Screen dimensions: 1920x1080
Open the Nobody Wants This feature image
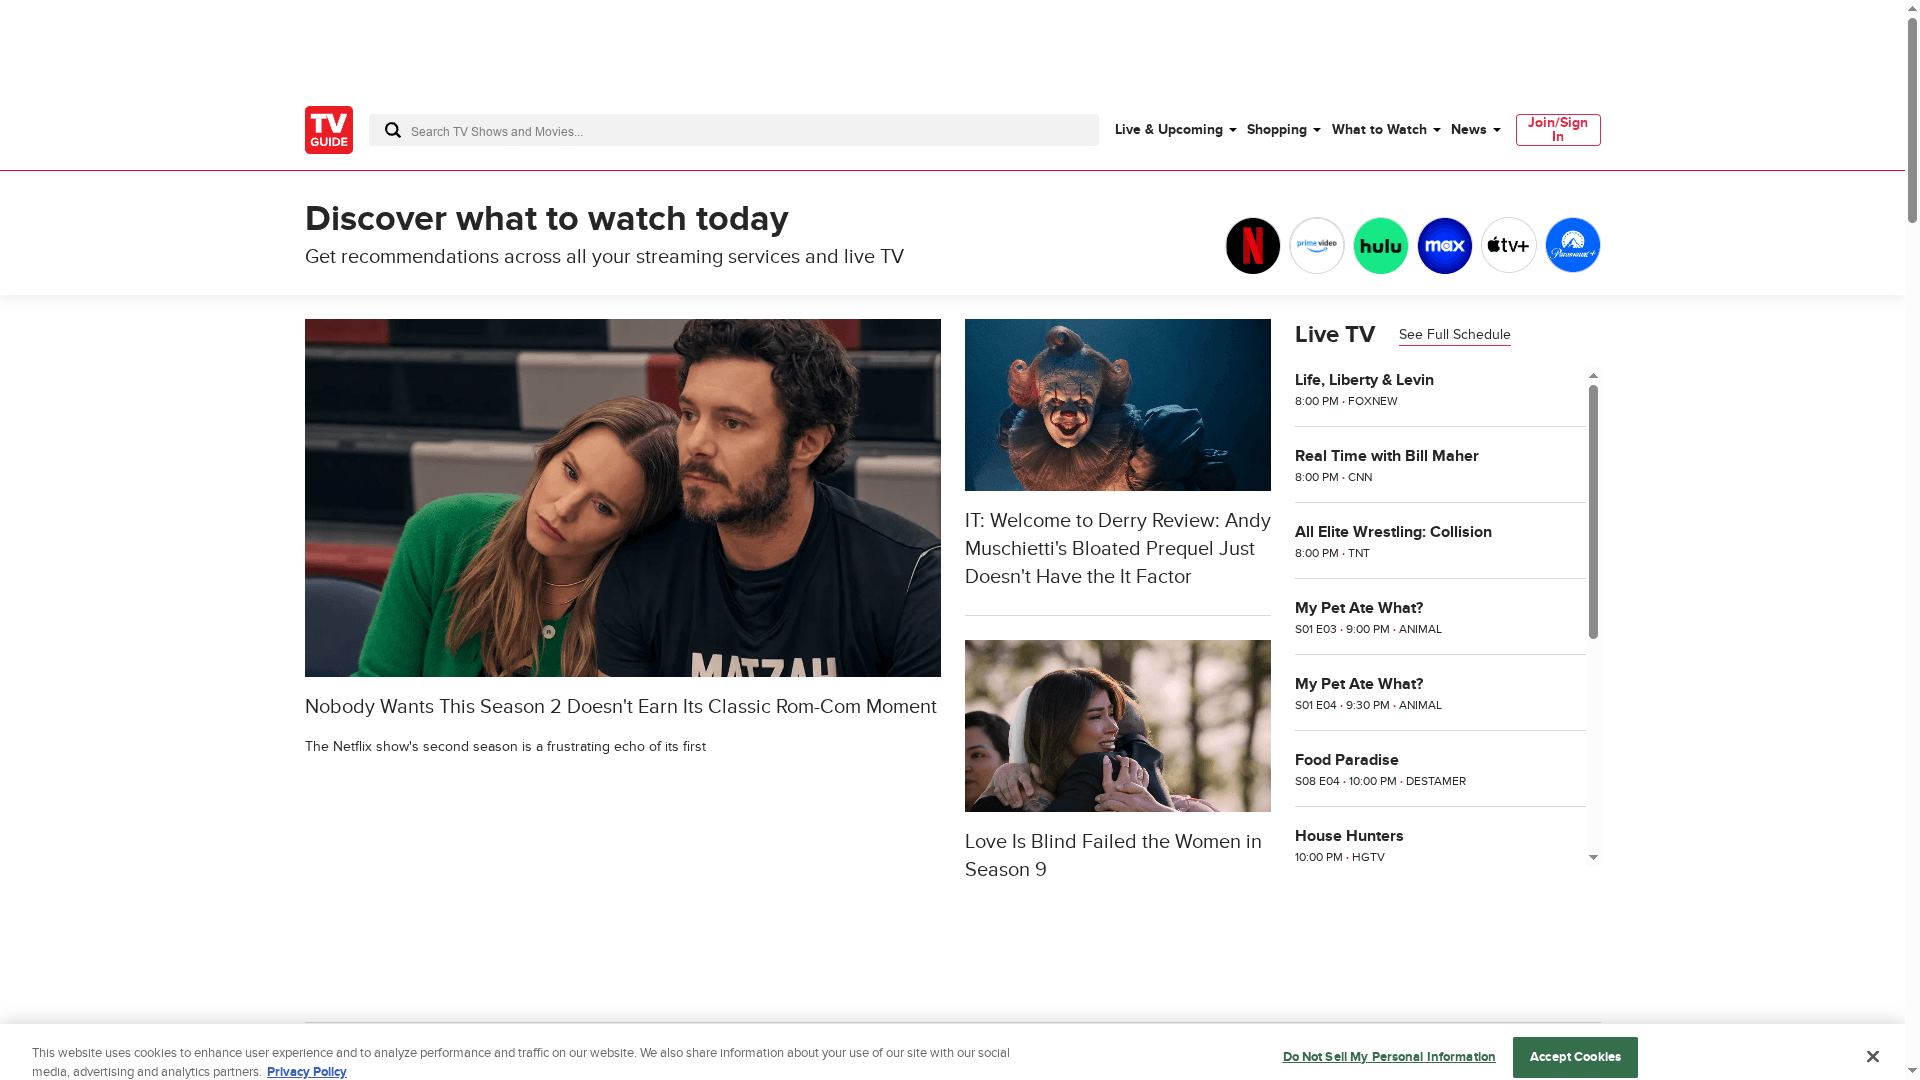coord(622,498)
